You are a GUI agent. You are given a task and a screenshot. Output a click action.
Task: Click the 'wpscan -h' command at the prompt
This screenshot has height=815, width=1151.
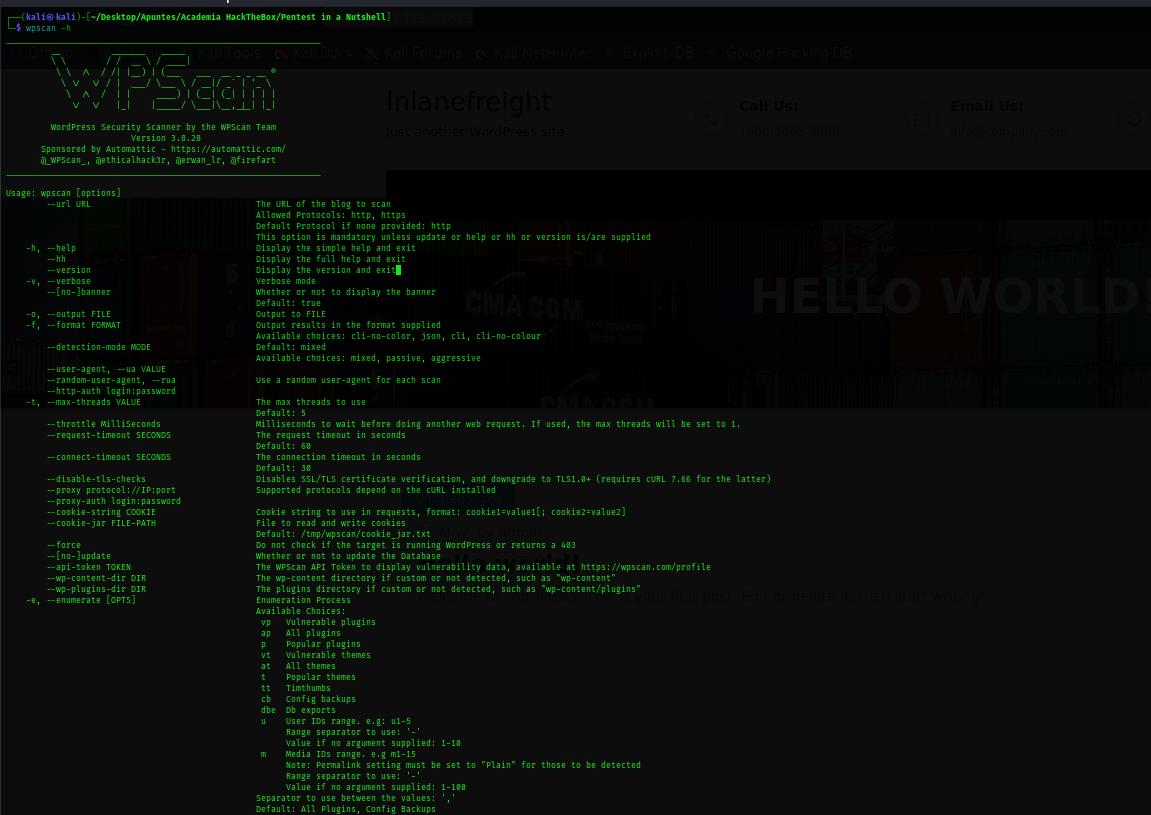click(x=48, y=28)
